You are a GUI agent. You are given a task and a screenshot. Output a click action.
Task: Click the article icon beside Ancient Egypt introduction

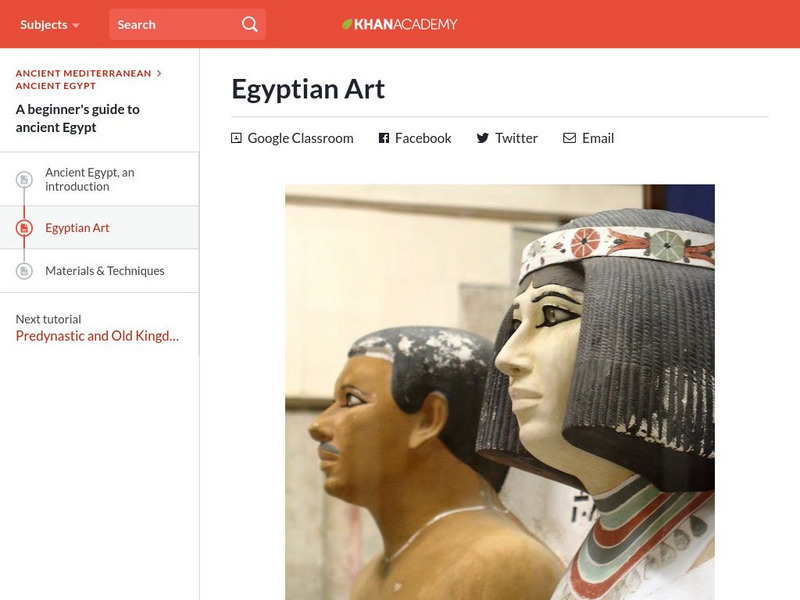[24, 180]
